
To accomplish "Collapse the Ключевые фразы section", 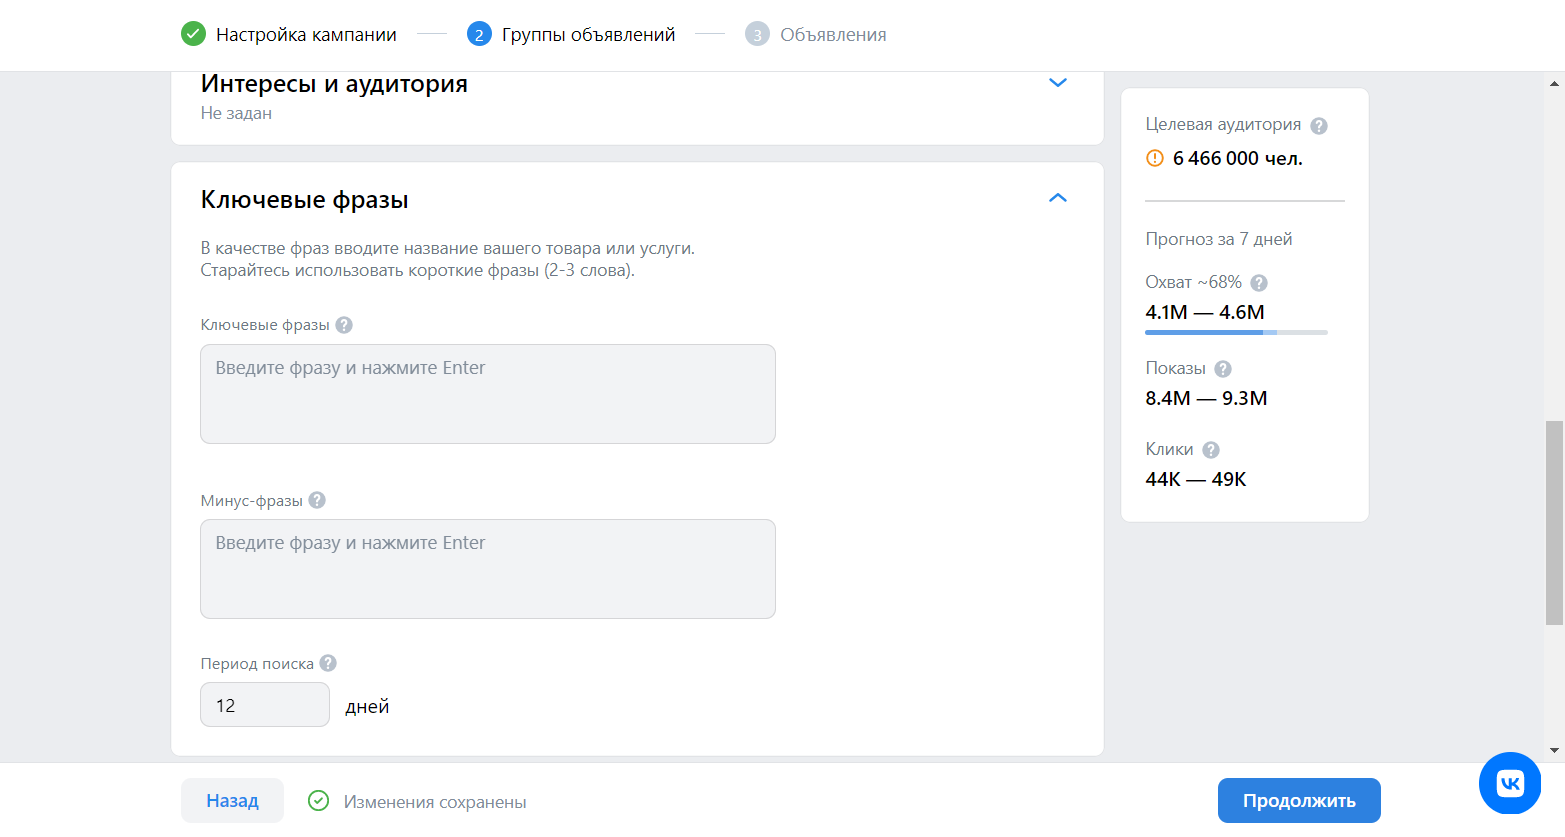I will tap(1057, 198).
